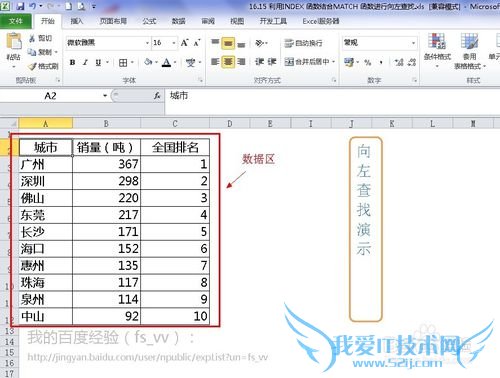Open the jingyan.baidu.com hyperlink
Screen dimensions: 500x378
[148, 357]
